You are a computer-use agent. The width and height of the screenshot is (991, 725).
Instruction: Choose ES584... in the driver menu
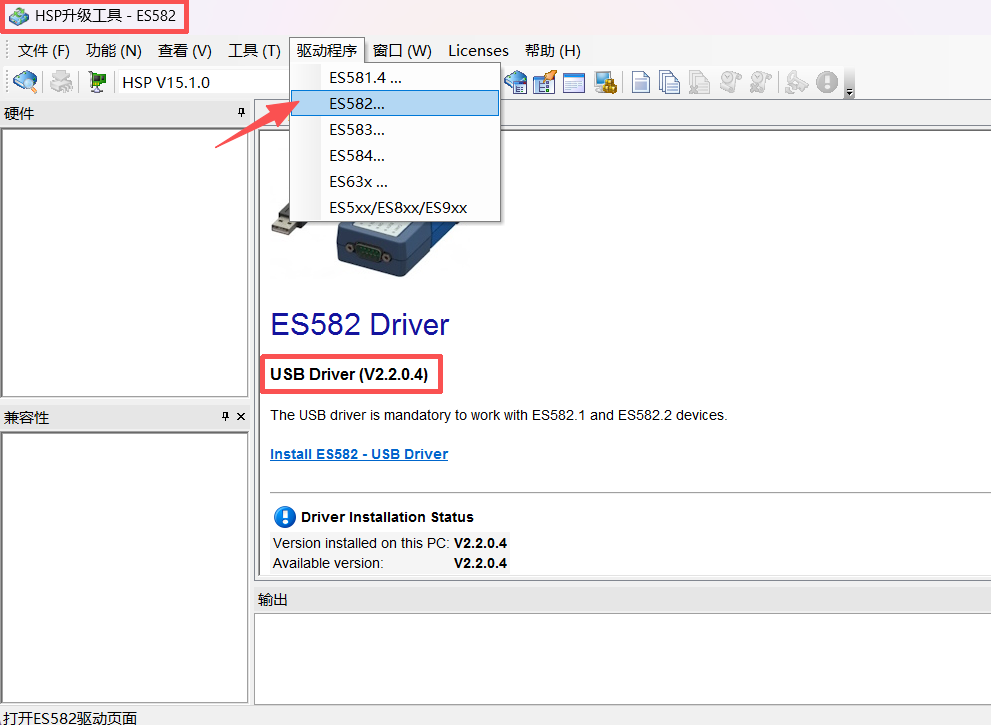[x=395, y=155]
